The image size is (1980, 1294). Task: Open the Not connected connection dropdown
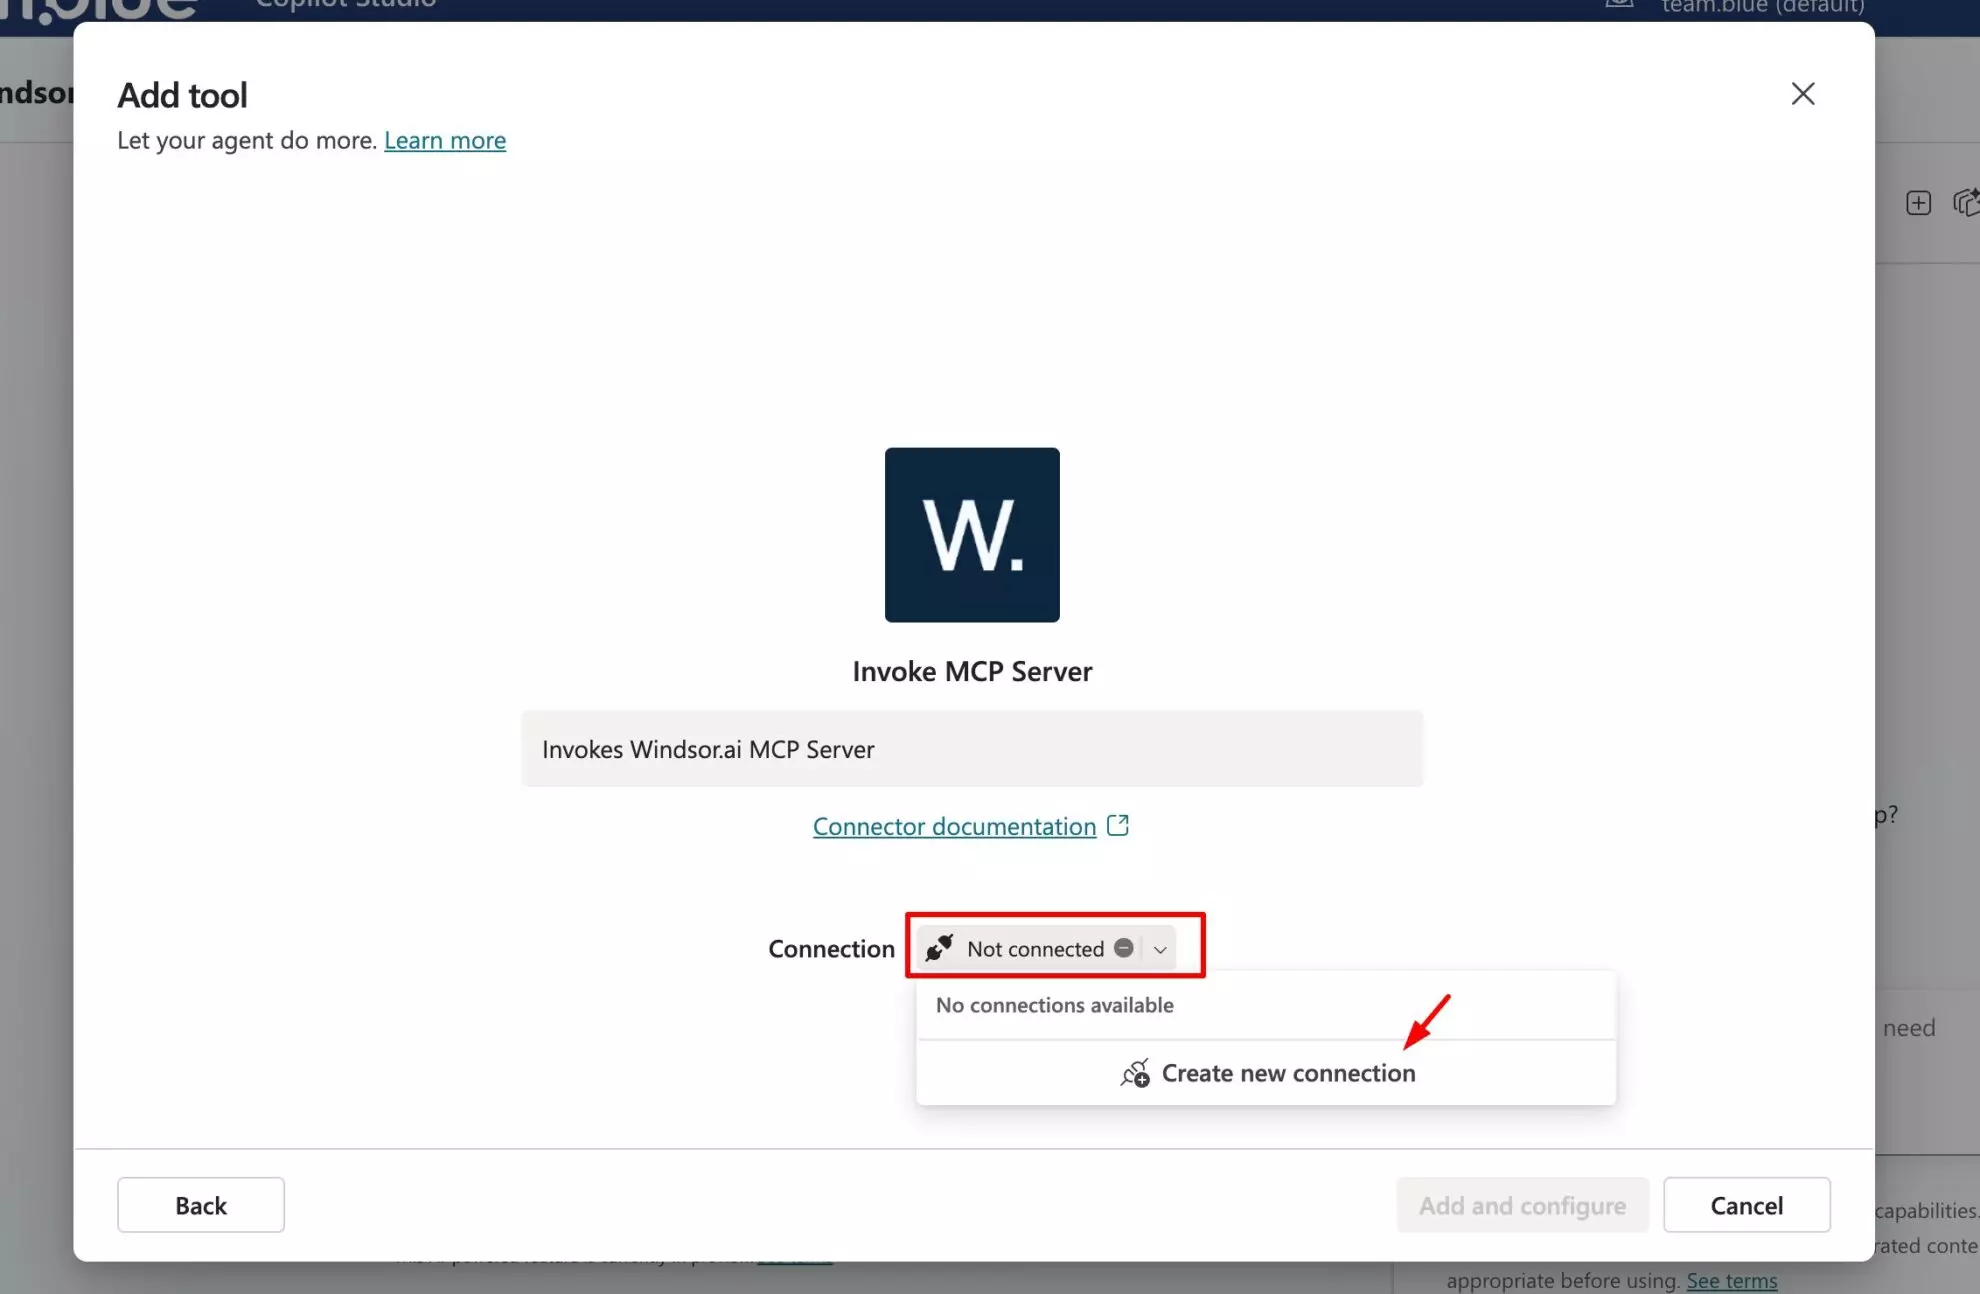(1046, 948)
